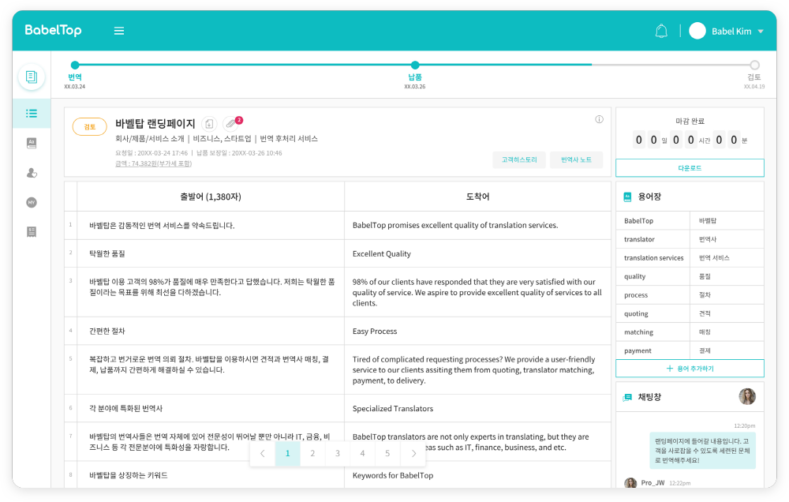Image resolution: width=789 pixels, height=502 pixels.
Task: Click the 고객히스토리 button
Action: pos(519,160)
